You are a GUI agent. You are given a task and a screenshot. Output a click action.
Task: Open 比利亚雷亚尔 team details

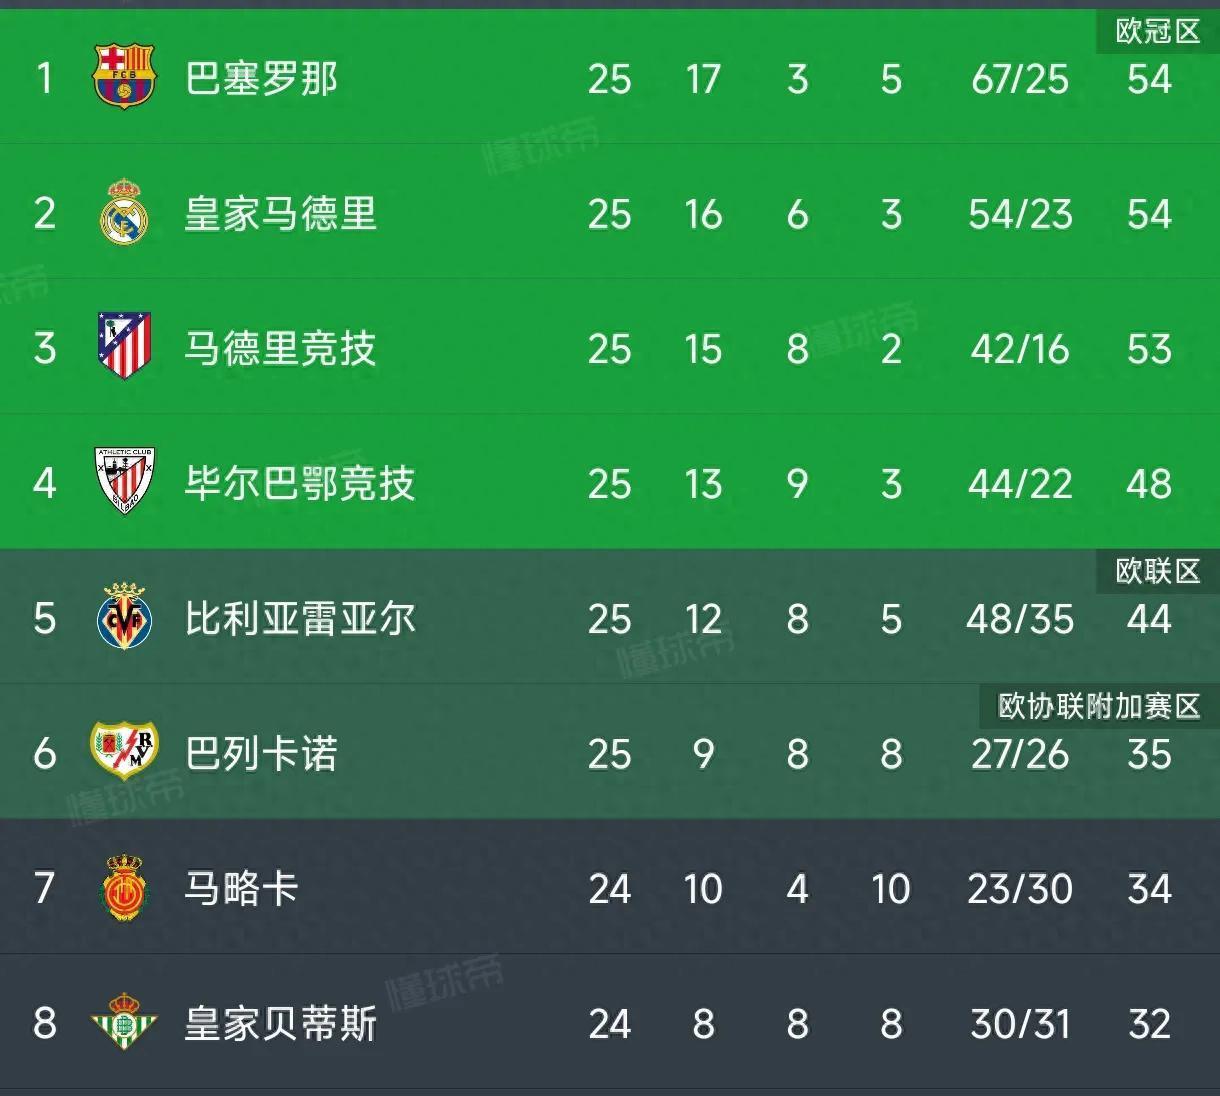point(299,618)
